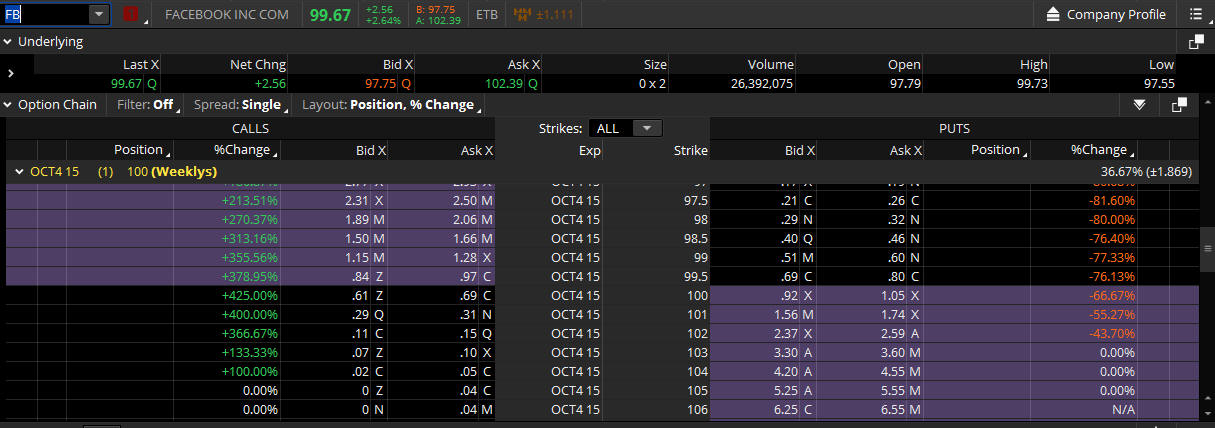
Task: Collapse the Underlying section
Action: 8,42
